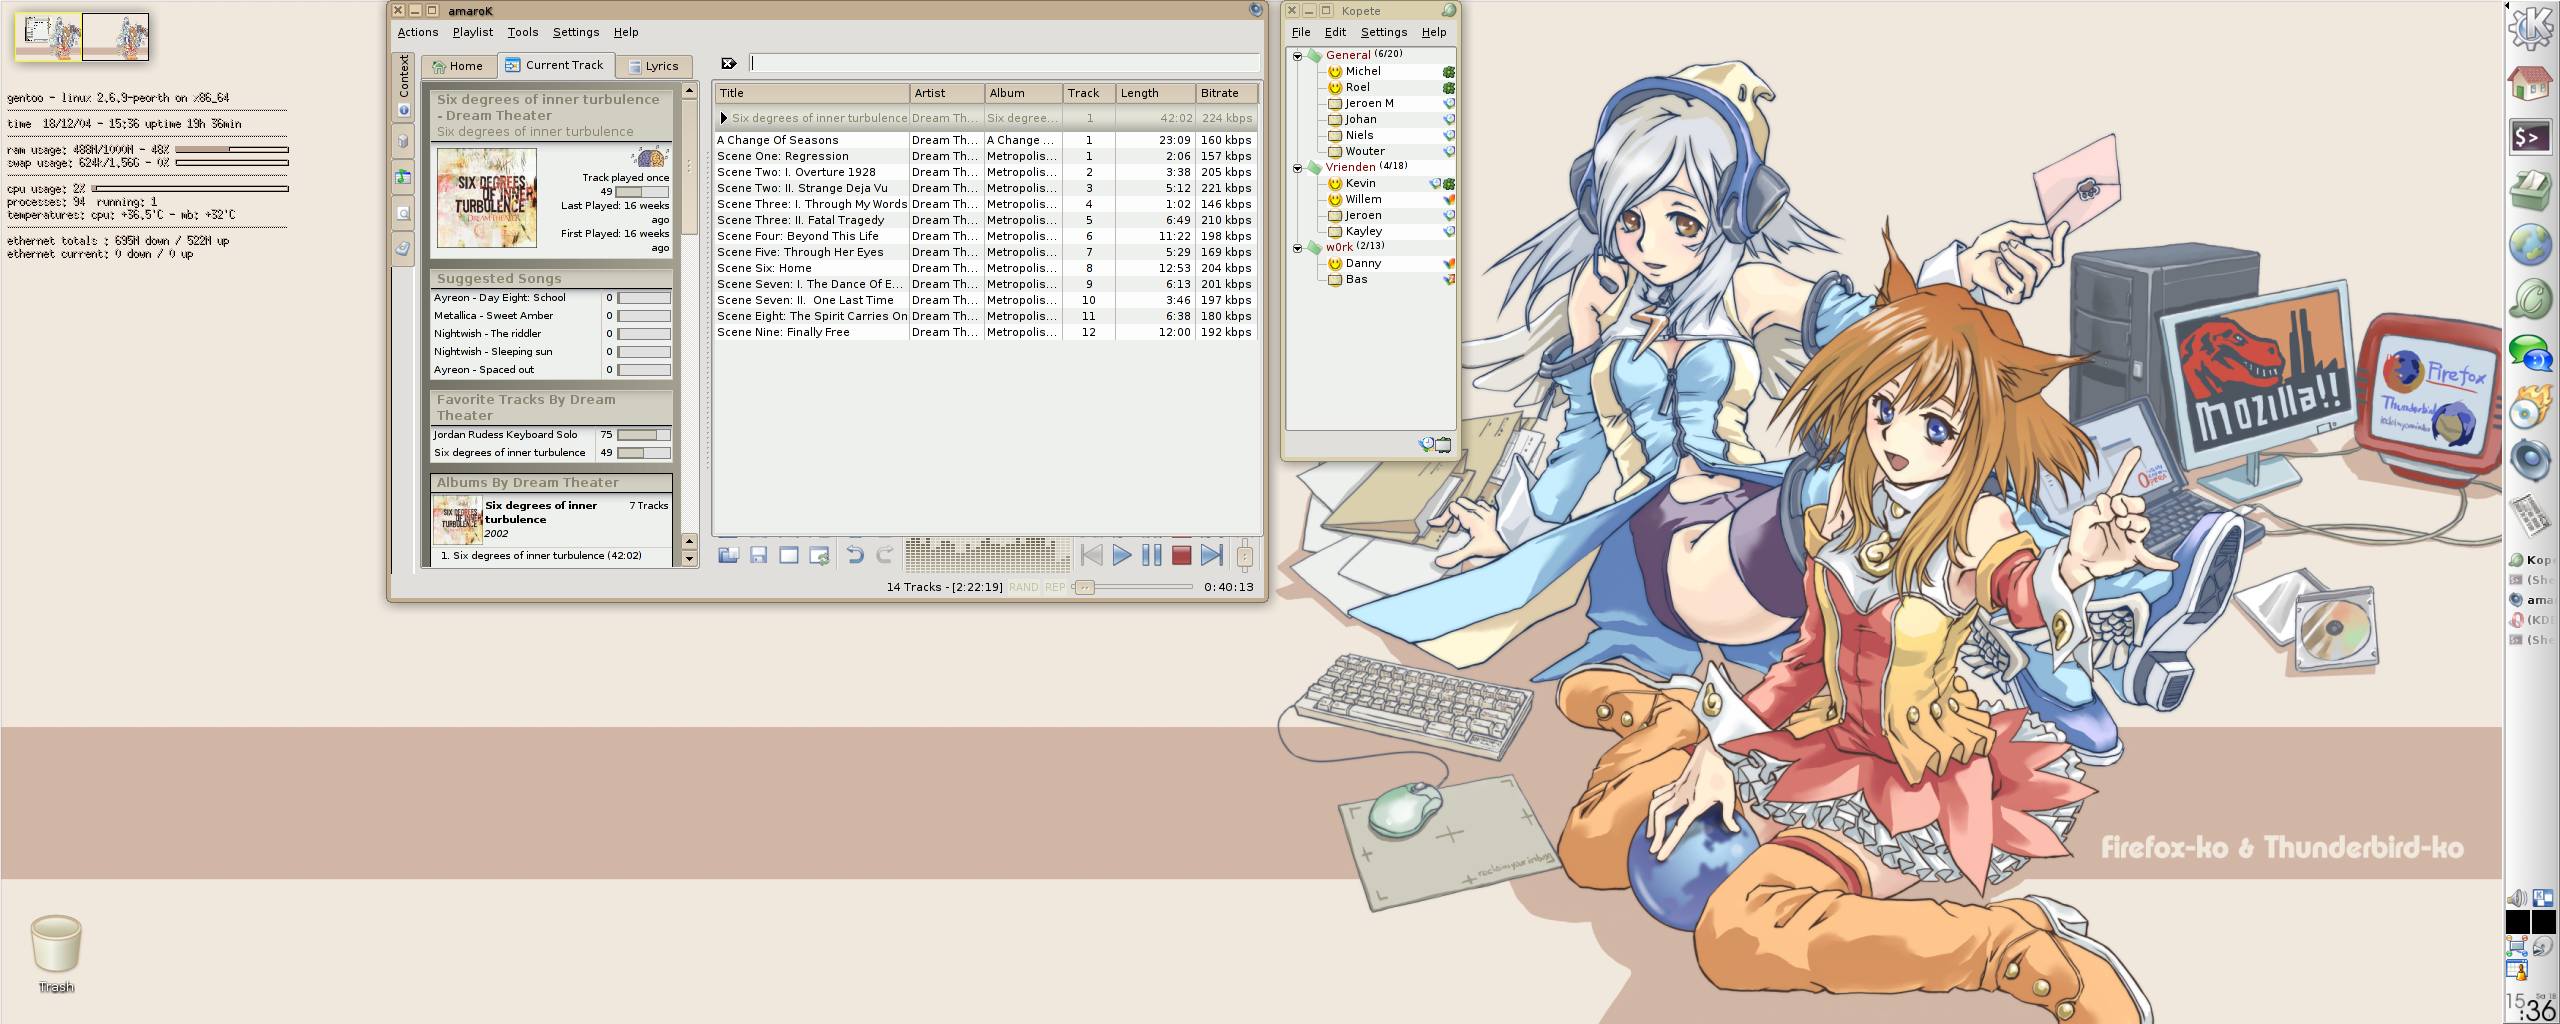Click the search sidebar icon with magnifier
Screen dimensions: 2560x1024
[403, 213]
